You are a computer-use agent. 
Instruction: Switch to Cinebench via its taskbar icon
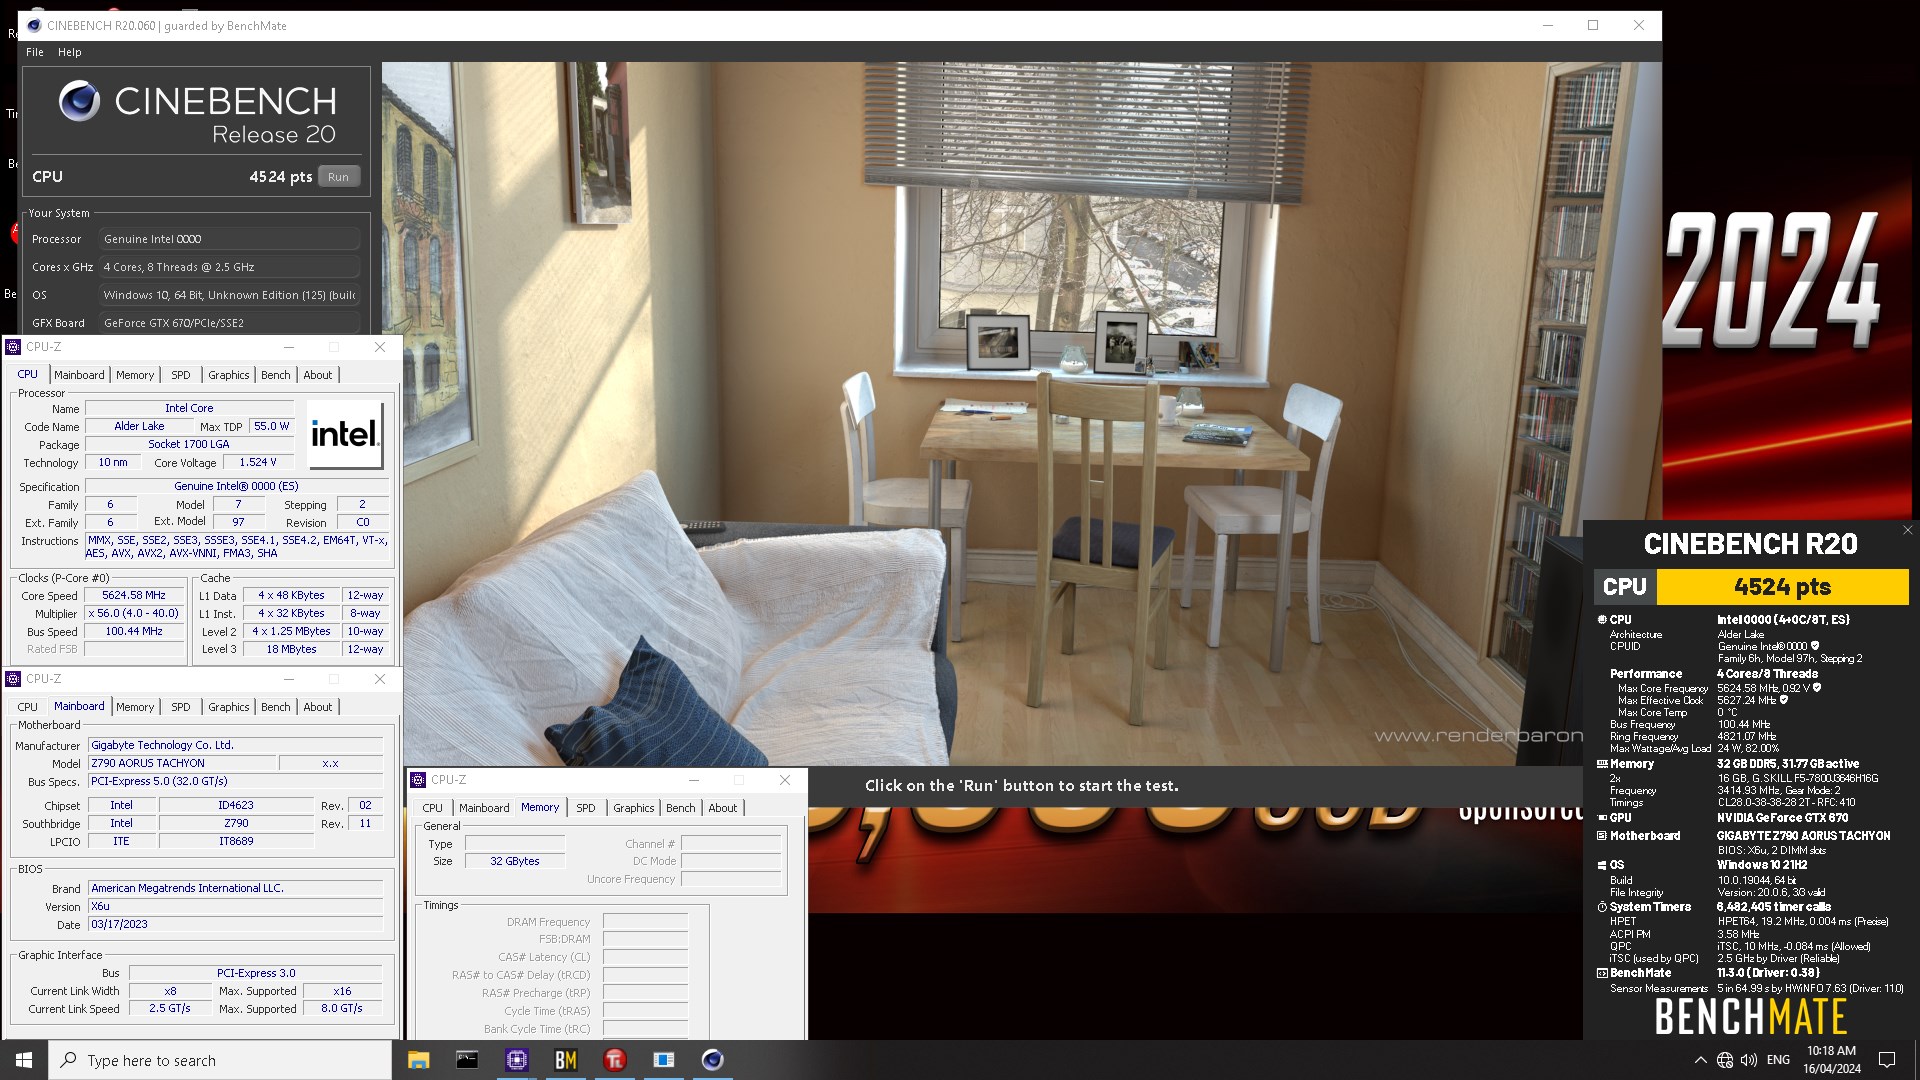pyautogui.click(x=712, y=1060)
